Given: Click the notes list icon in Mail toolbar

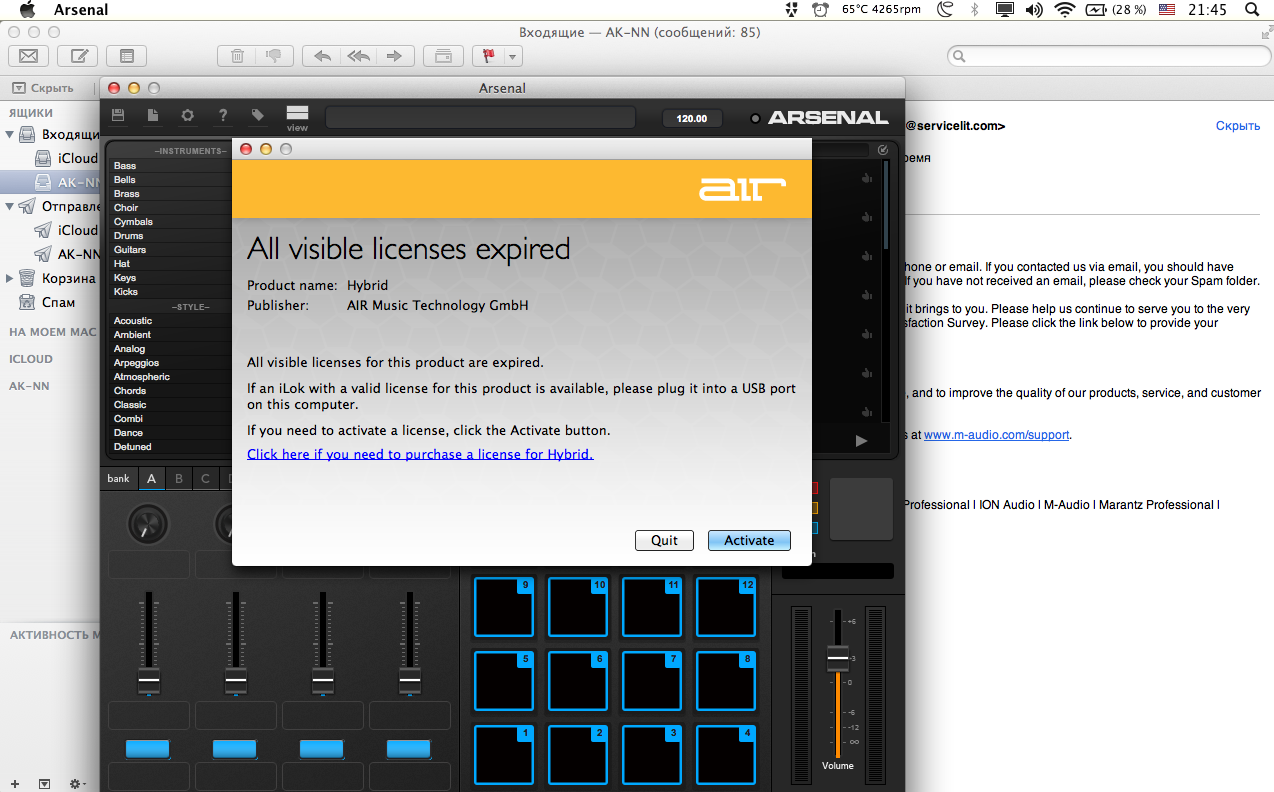Looking at the screenshot, I should [x=126, y=56].
